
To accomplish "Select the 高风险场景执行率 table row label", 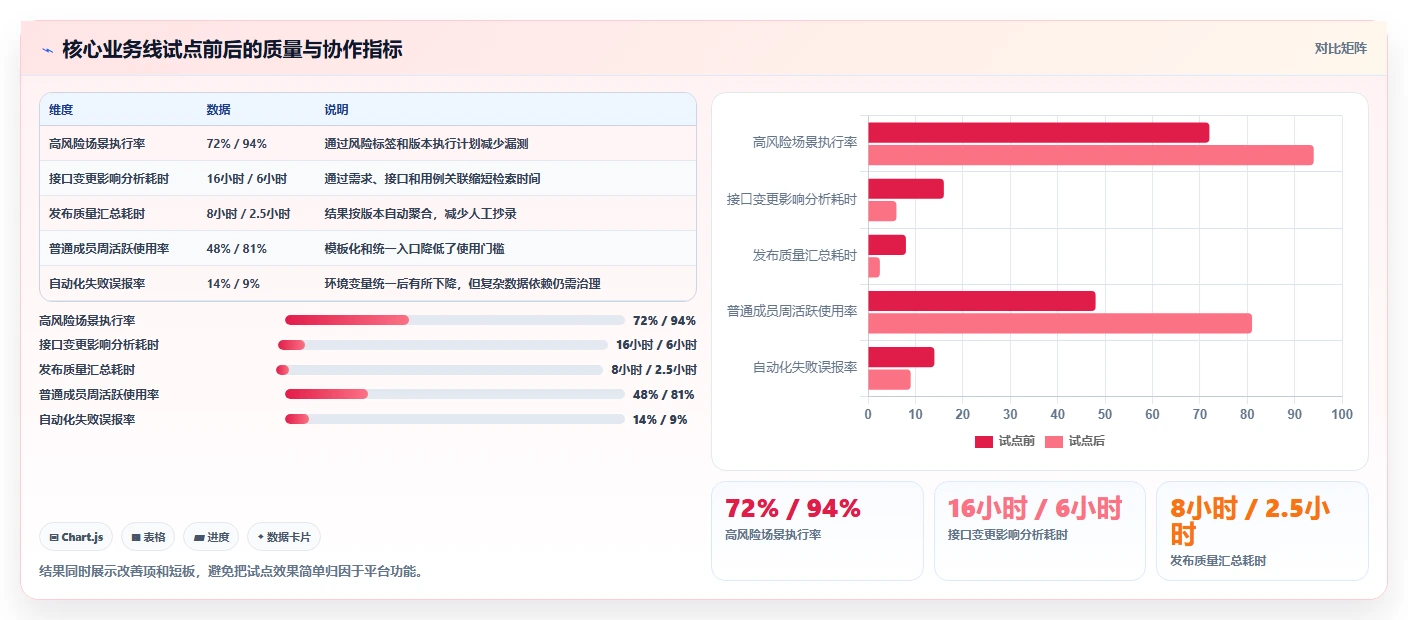I will click(x=97, y=144).
